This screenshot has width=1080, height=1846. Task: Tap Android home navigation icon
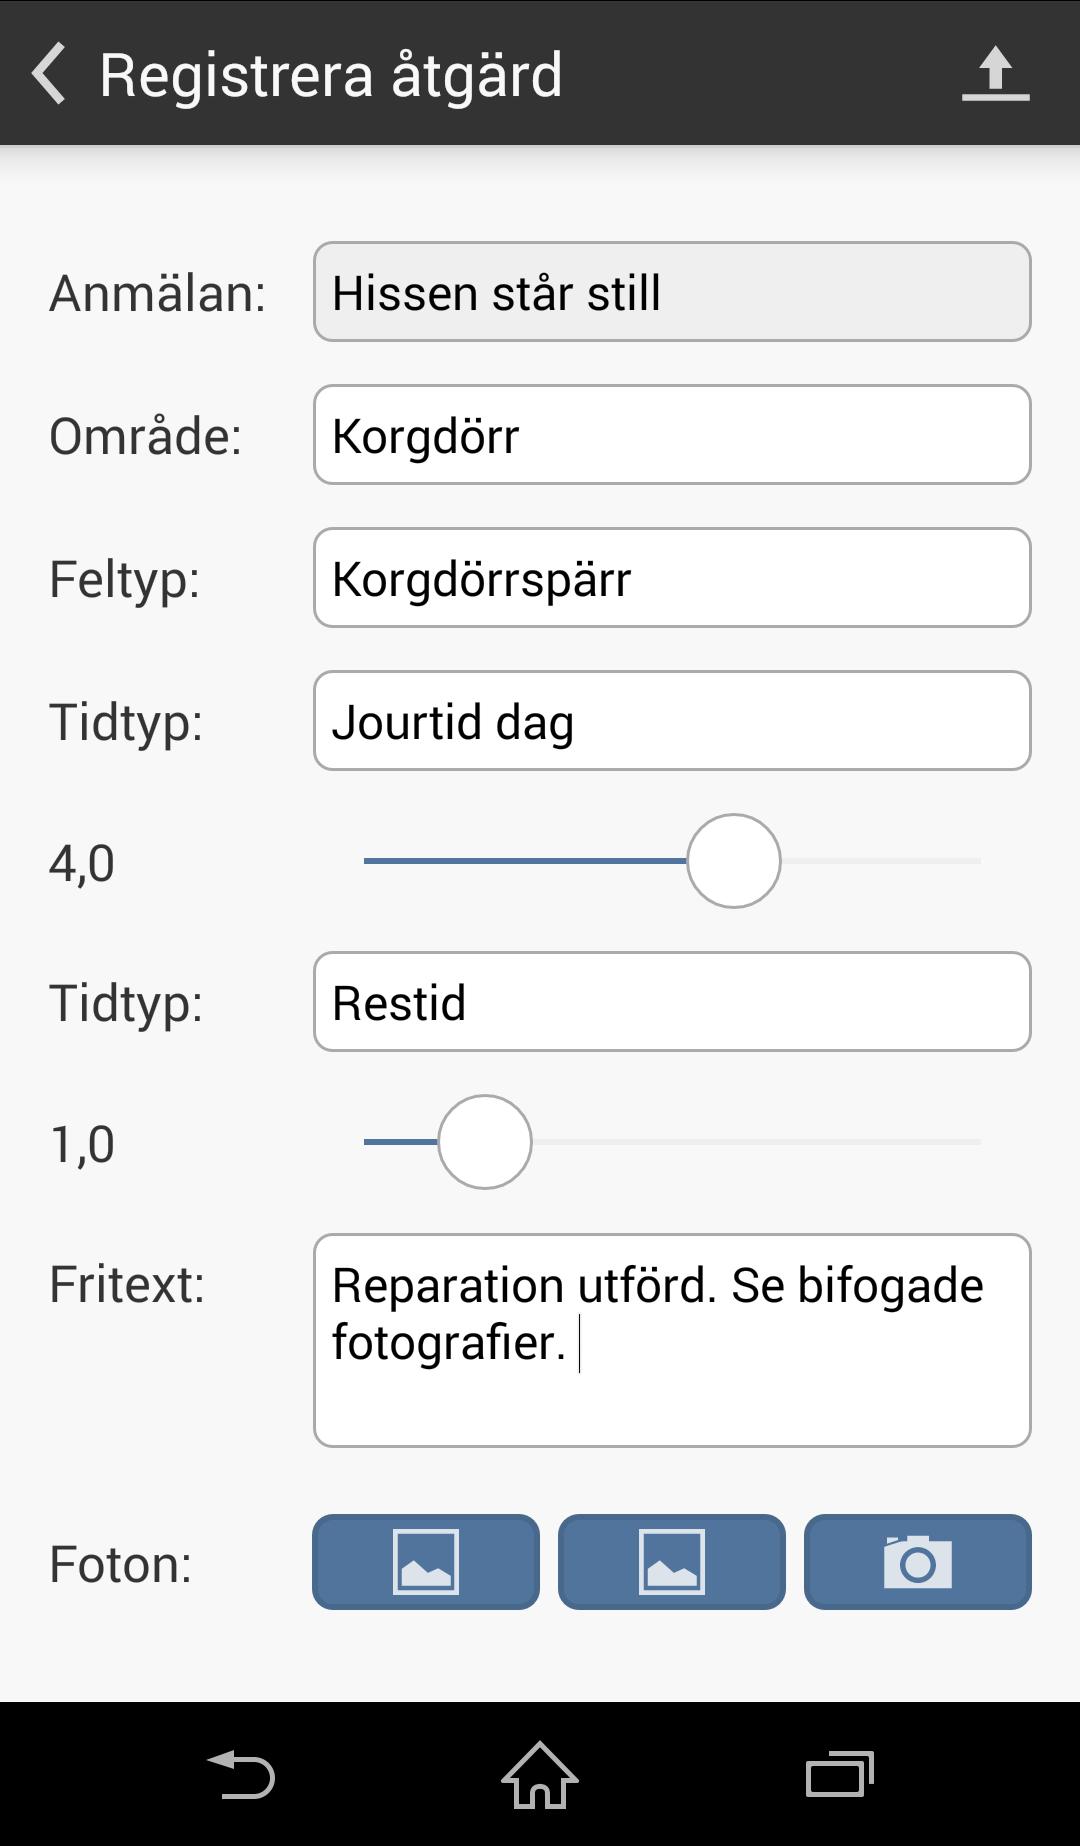tap(540, 1775)
